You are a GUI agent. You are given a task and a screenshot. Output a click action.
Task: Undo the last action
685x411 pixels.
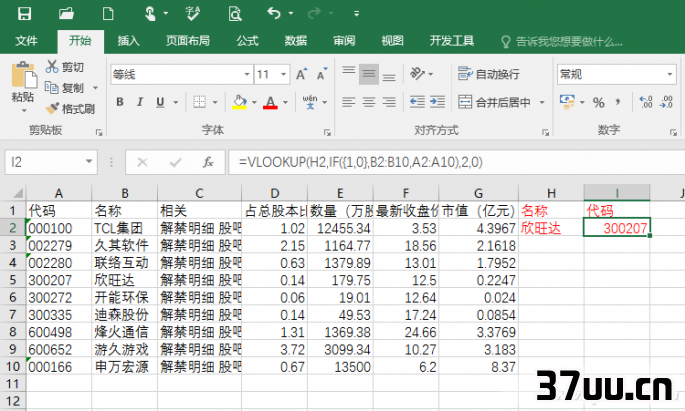tap(274, 14)
